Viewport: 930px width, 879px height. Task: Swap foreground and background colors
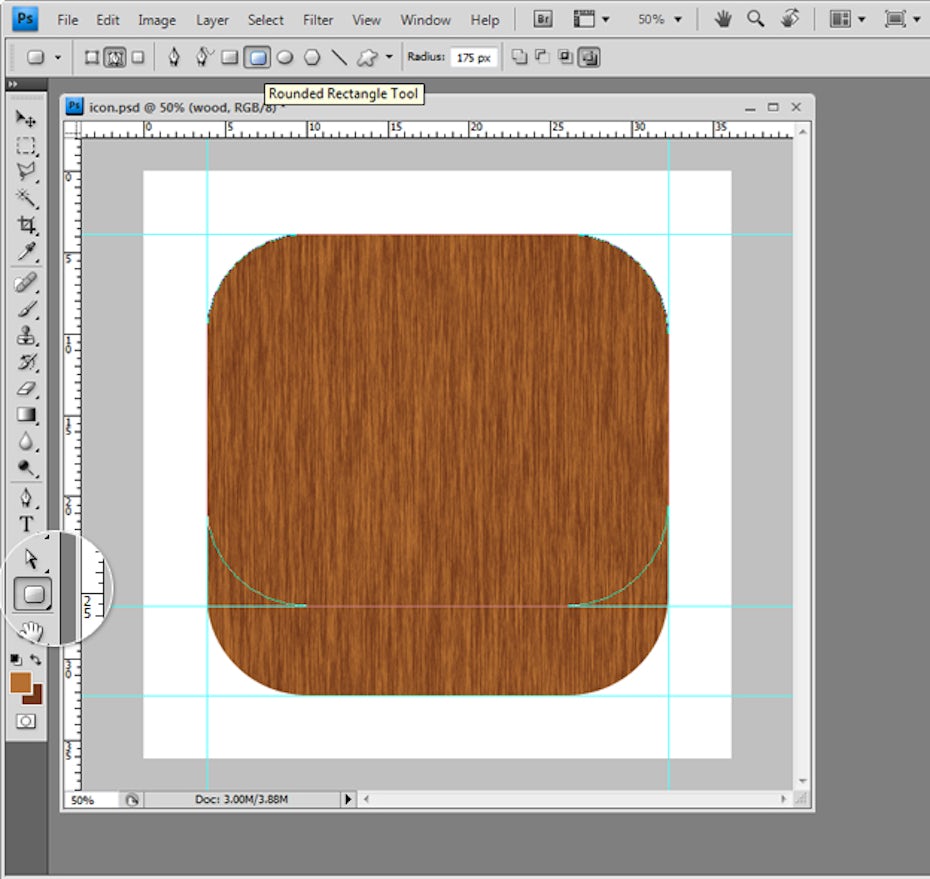pos(37,660)
